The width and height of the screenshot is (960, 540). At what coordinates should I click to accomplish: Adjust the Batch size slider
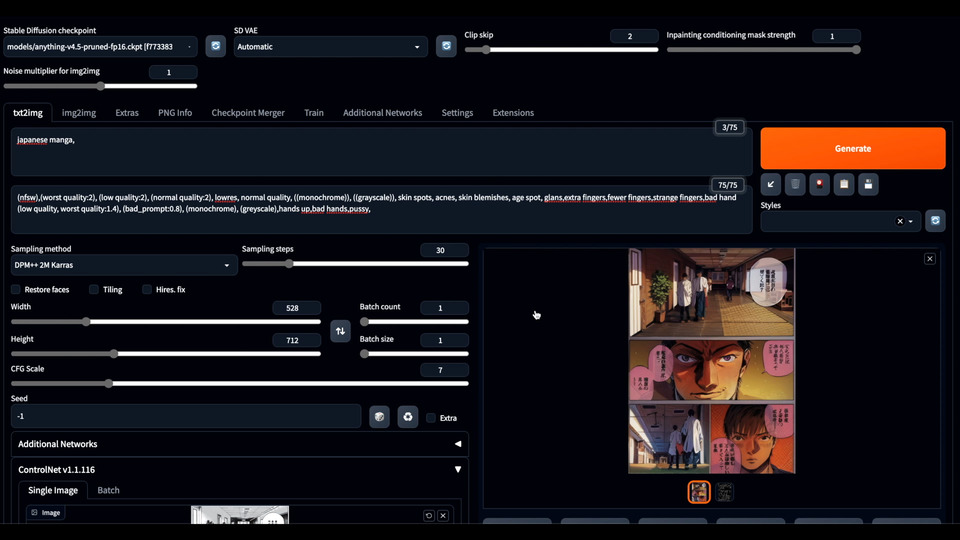[414, 354]
